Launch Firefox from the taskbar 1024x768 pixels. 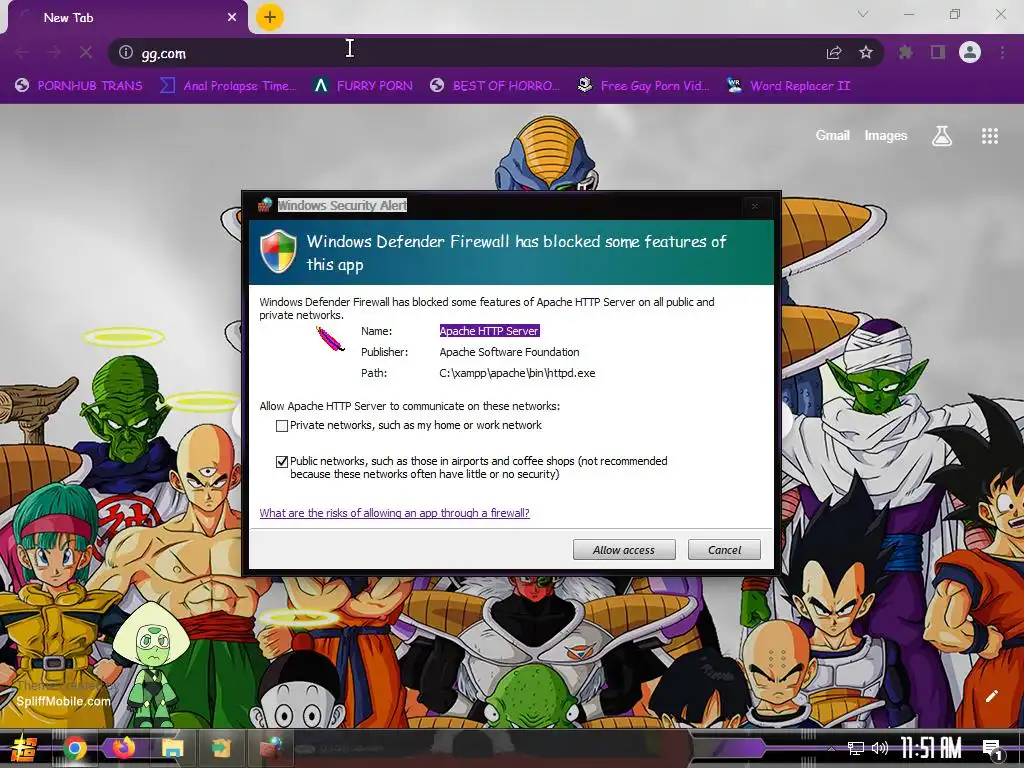coord(123,748)
